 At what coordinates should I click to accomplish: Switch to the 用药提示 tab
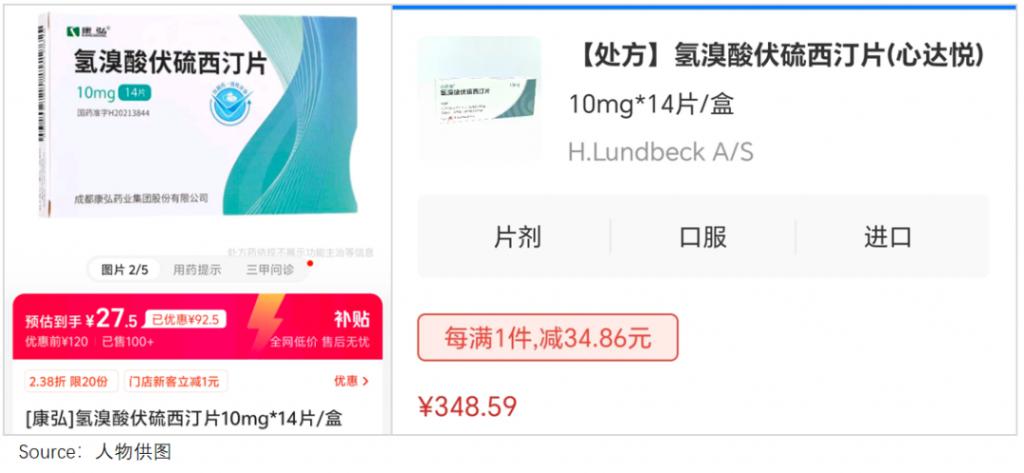tap(197, 270)
